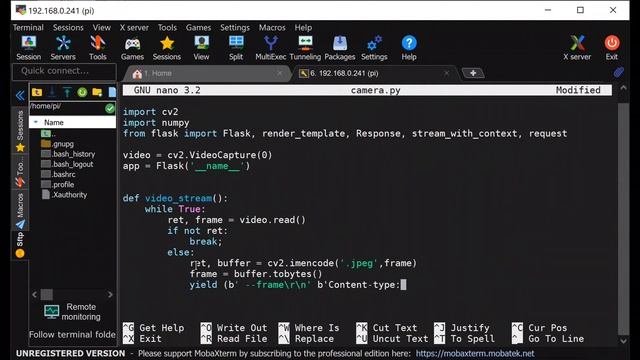Click the terminal scroll down arrow

623,340
